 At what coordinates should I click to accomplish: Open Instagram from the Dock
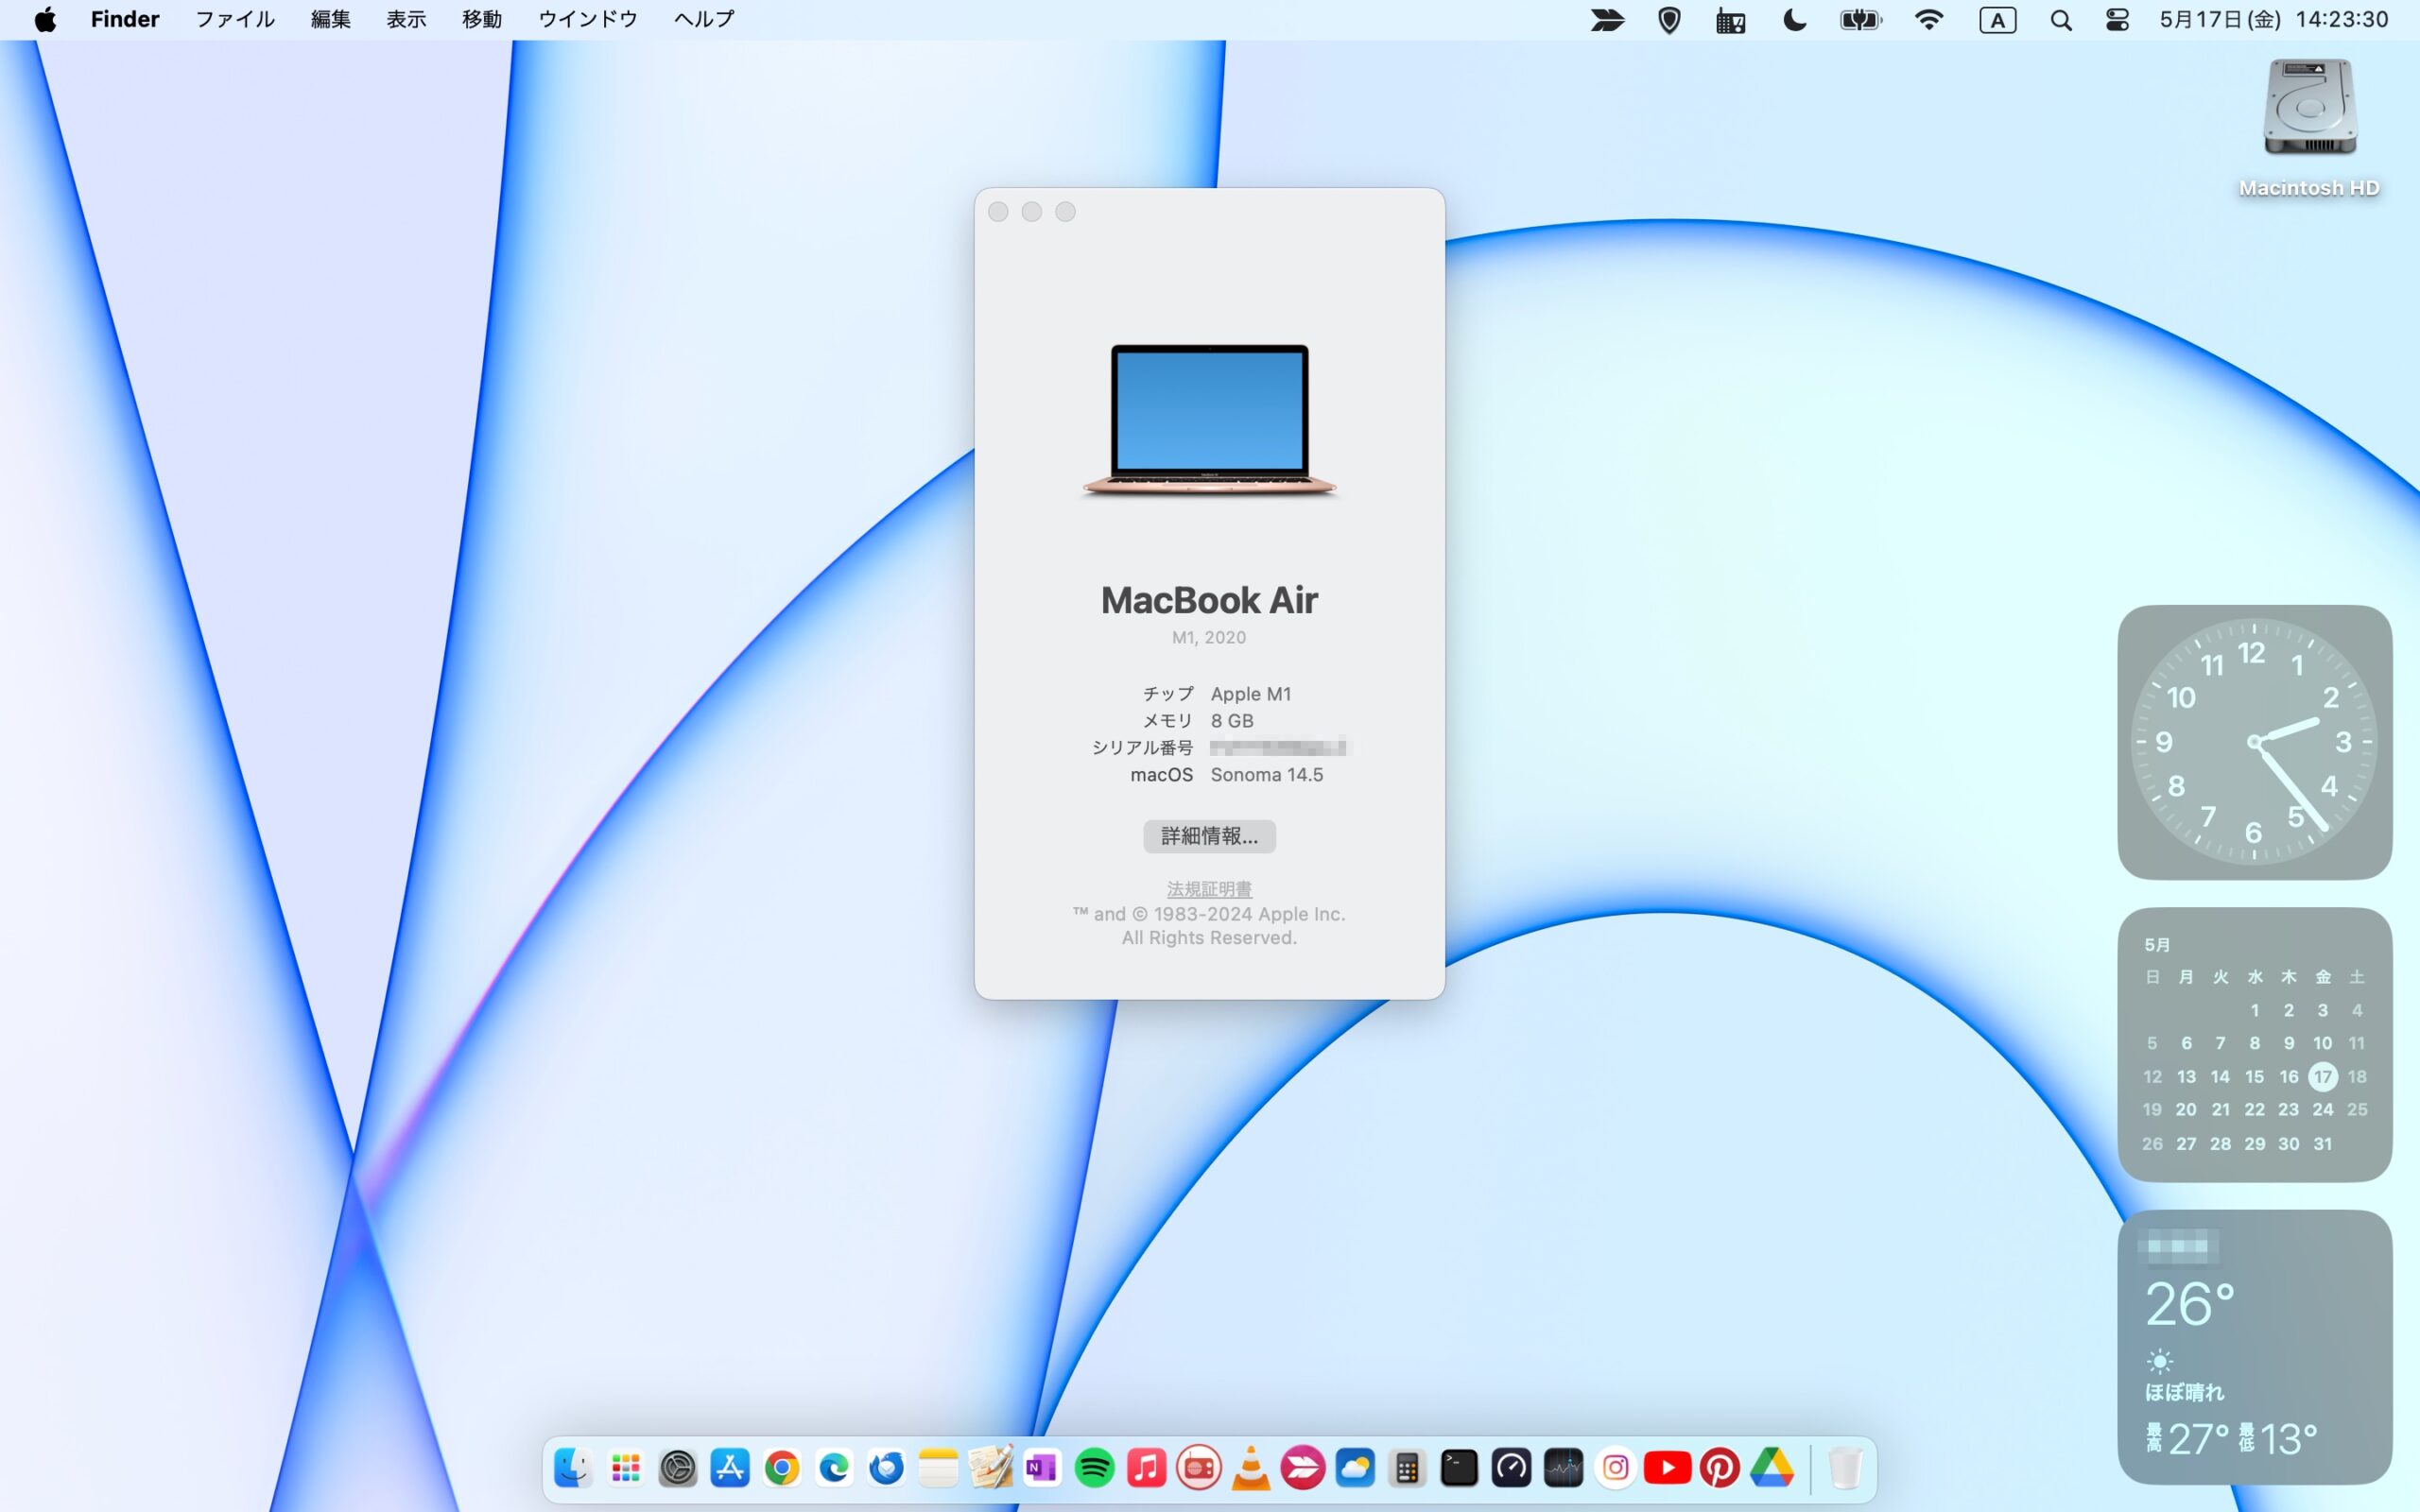tap(1615, 1468)
